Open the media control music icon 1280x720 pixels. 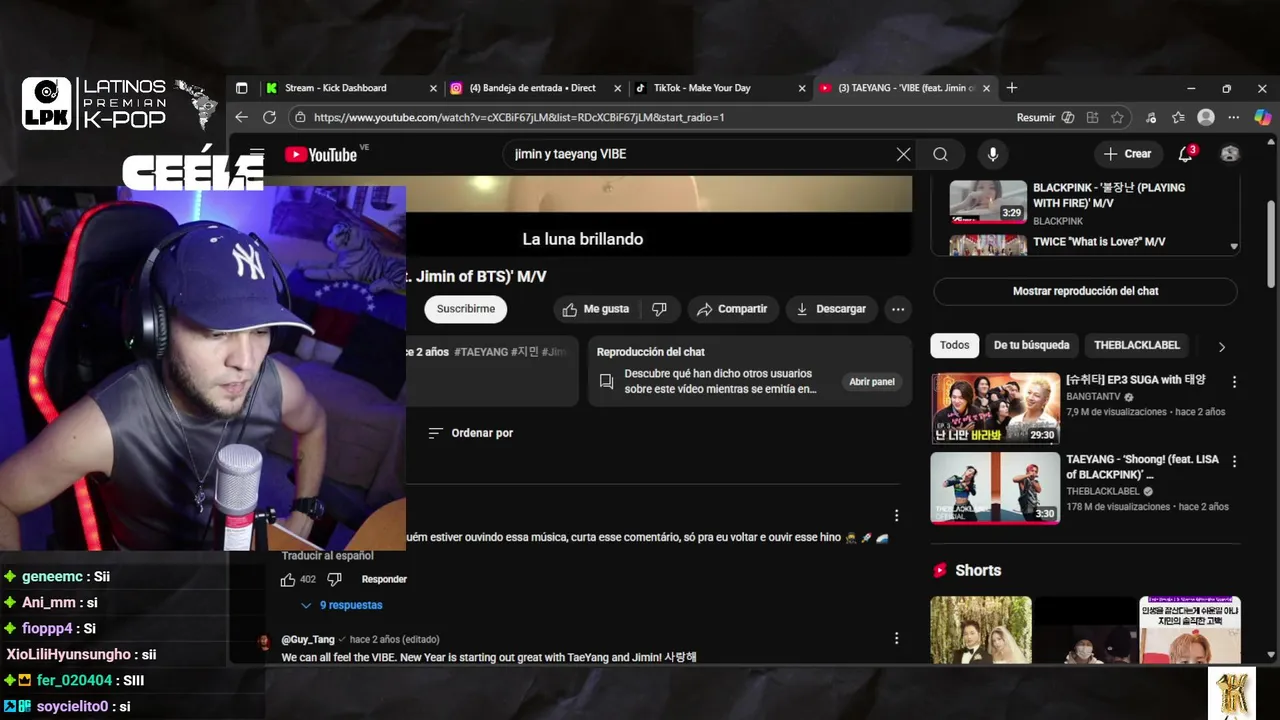click(1153, 117)
